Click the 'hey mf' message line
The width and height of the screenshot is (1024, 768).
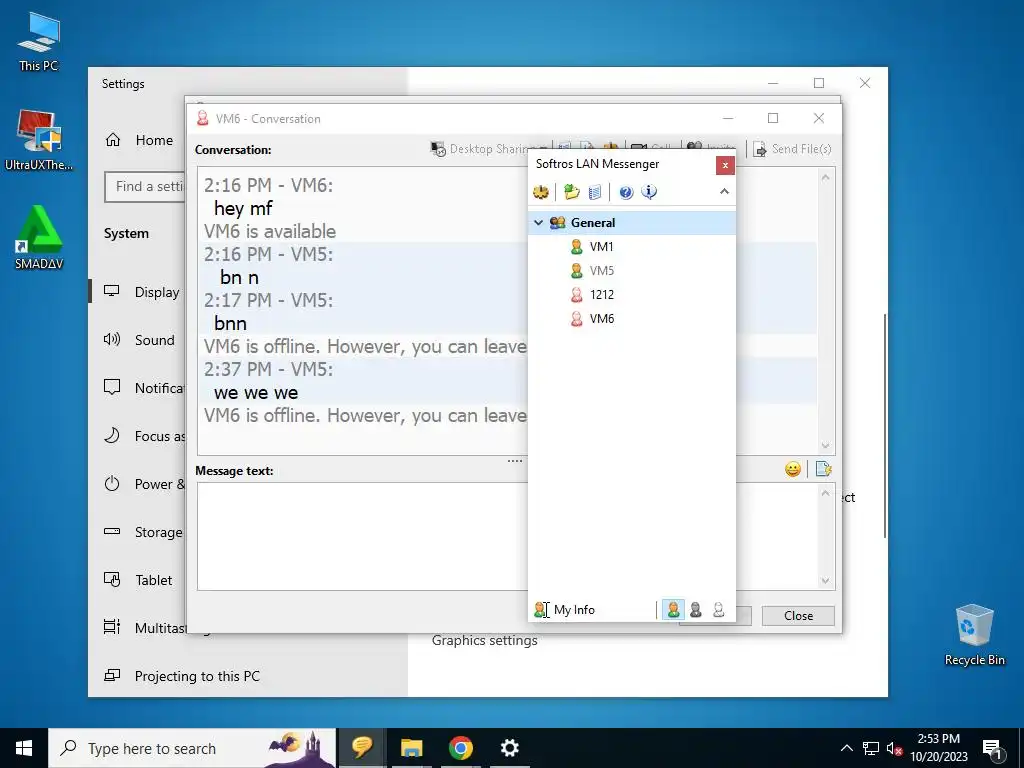point(243,208)
